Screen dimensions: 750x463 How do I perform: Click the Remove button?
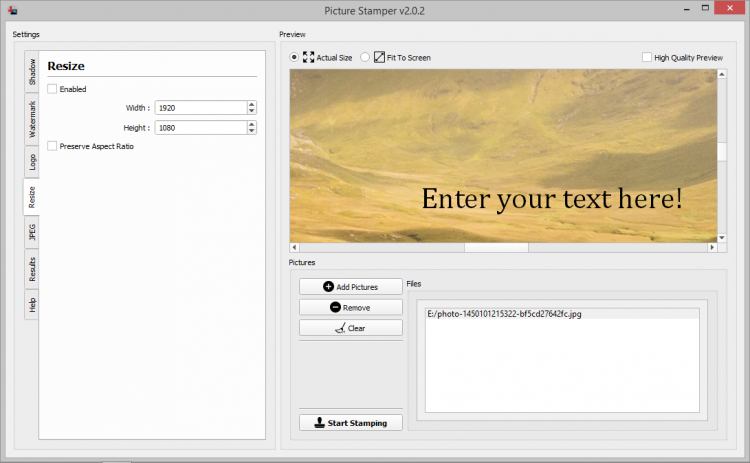351,307
